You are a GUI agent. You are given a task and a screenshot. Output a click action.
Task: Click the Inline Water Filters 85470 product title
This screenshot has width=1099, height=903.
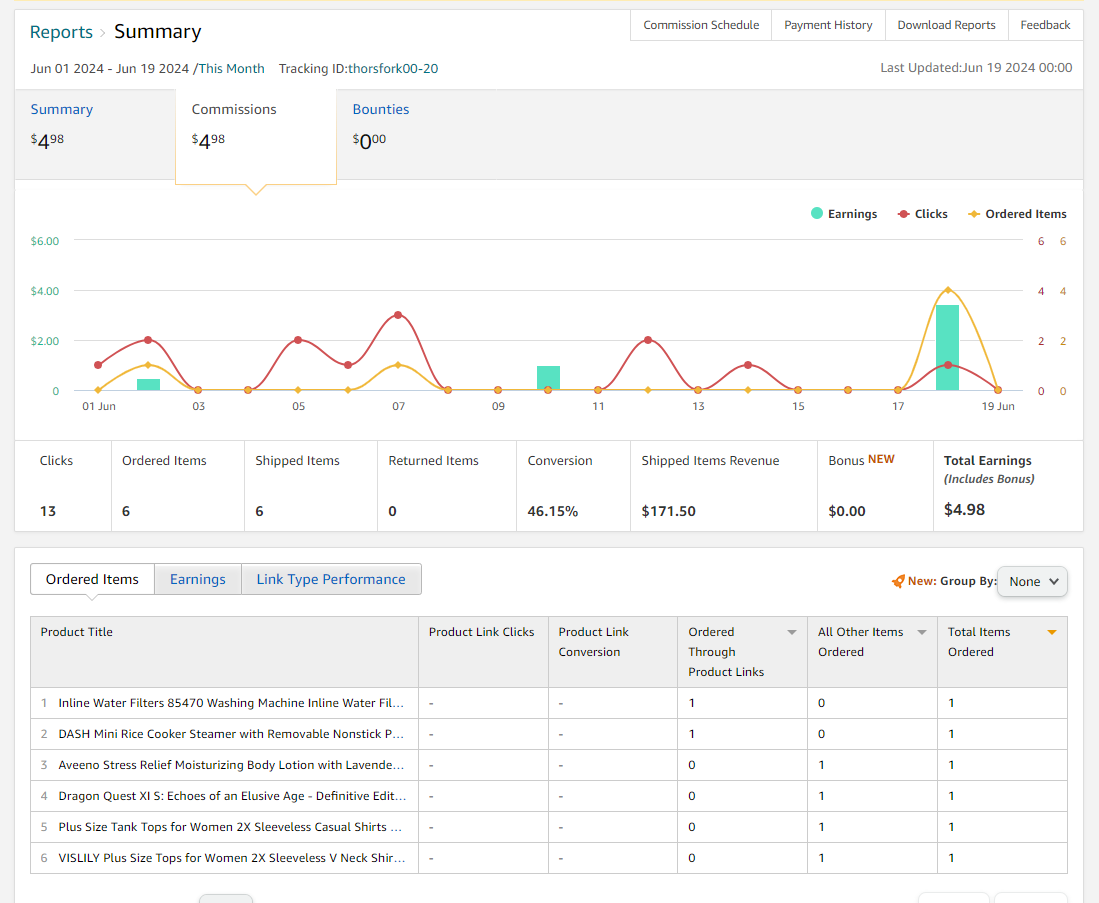point(231,703)
